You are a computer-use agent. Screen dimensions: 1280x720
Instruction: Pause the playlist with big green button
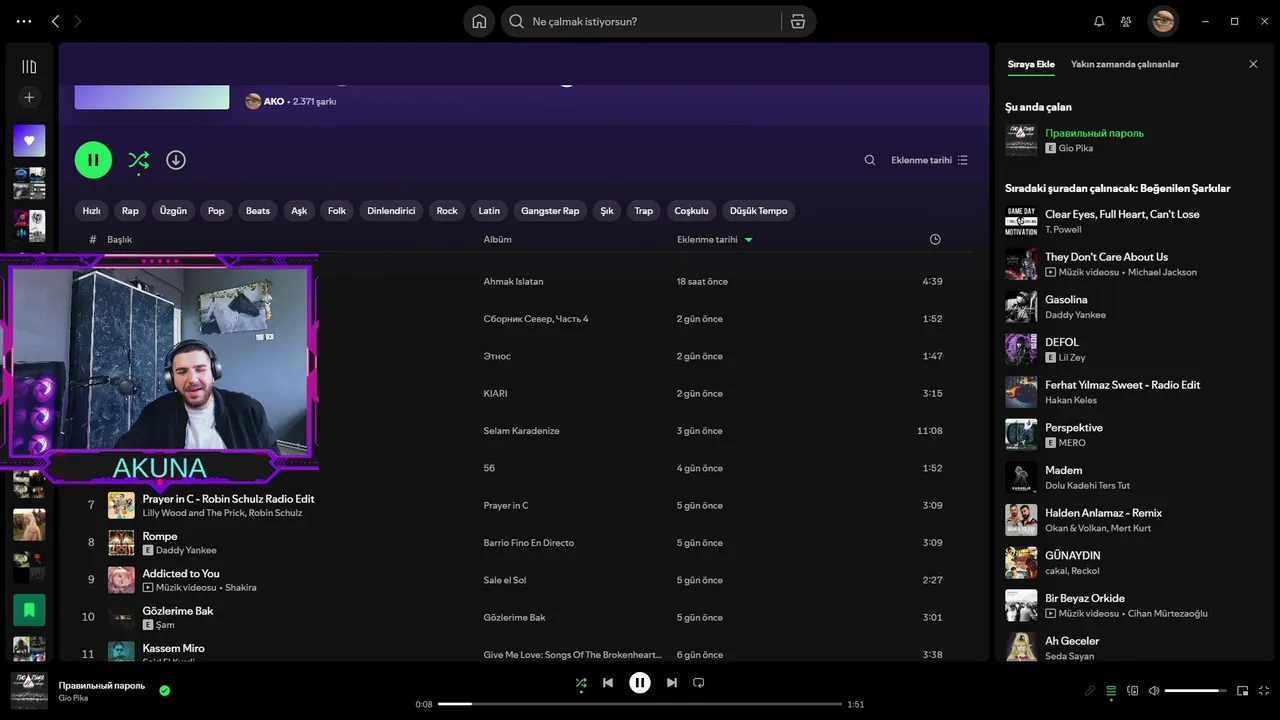coord(93,160)
